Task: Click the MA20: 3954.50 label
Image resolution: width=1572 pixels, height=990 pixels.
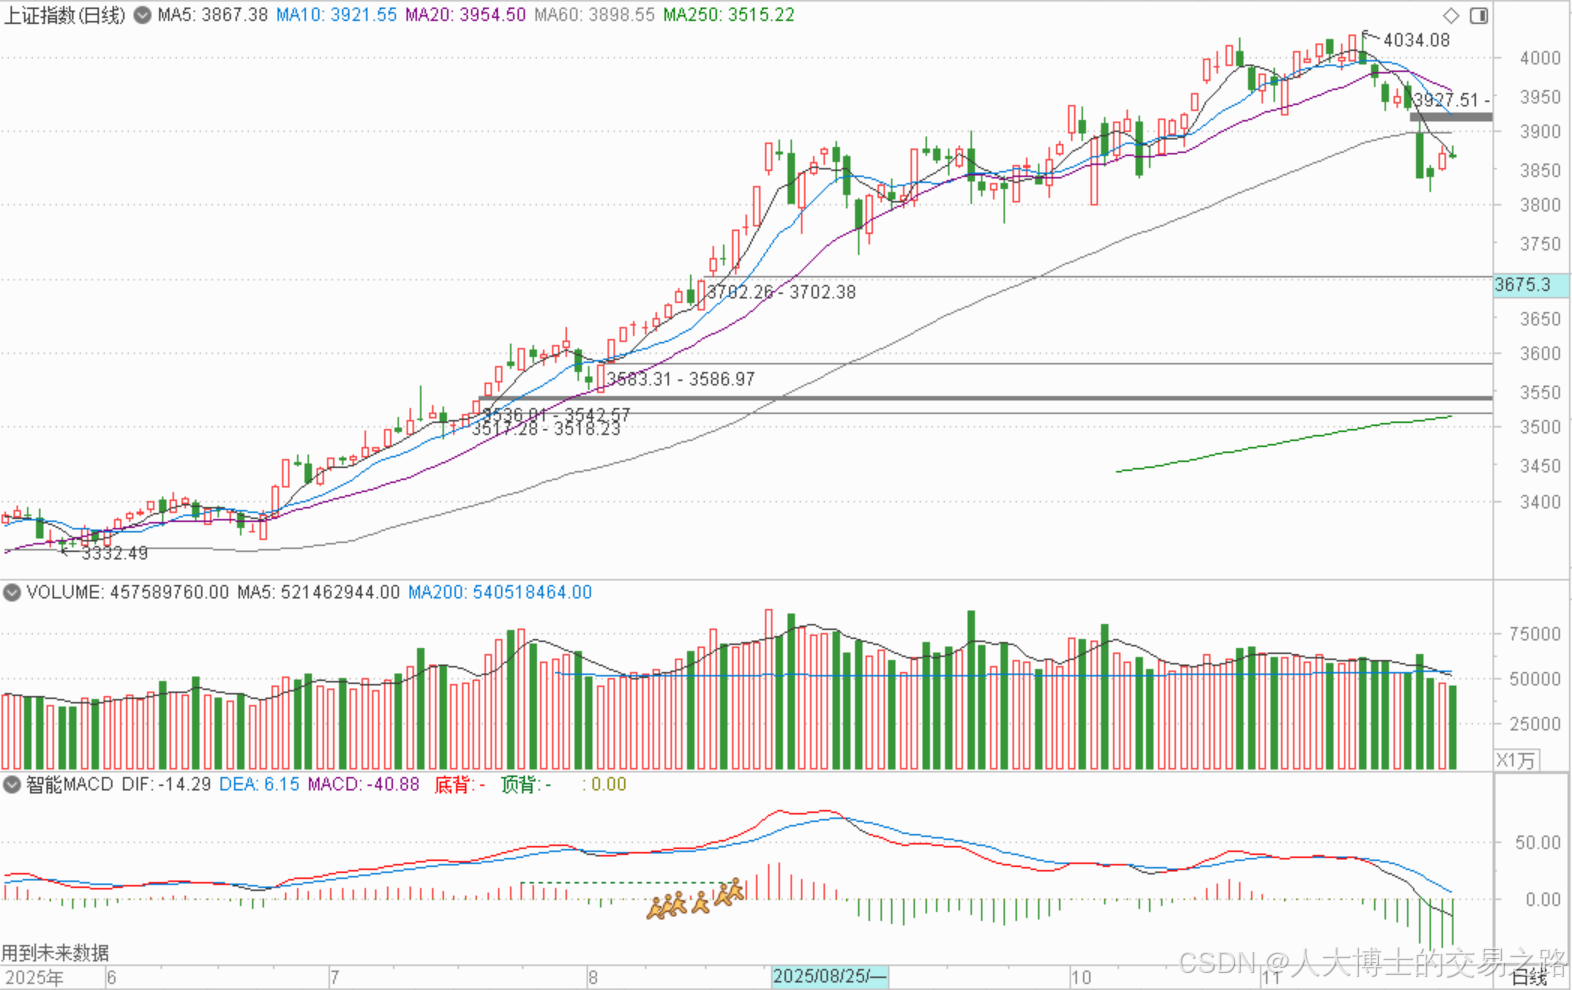Action: click(465, 15)
